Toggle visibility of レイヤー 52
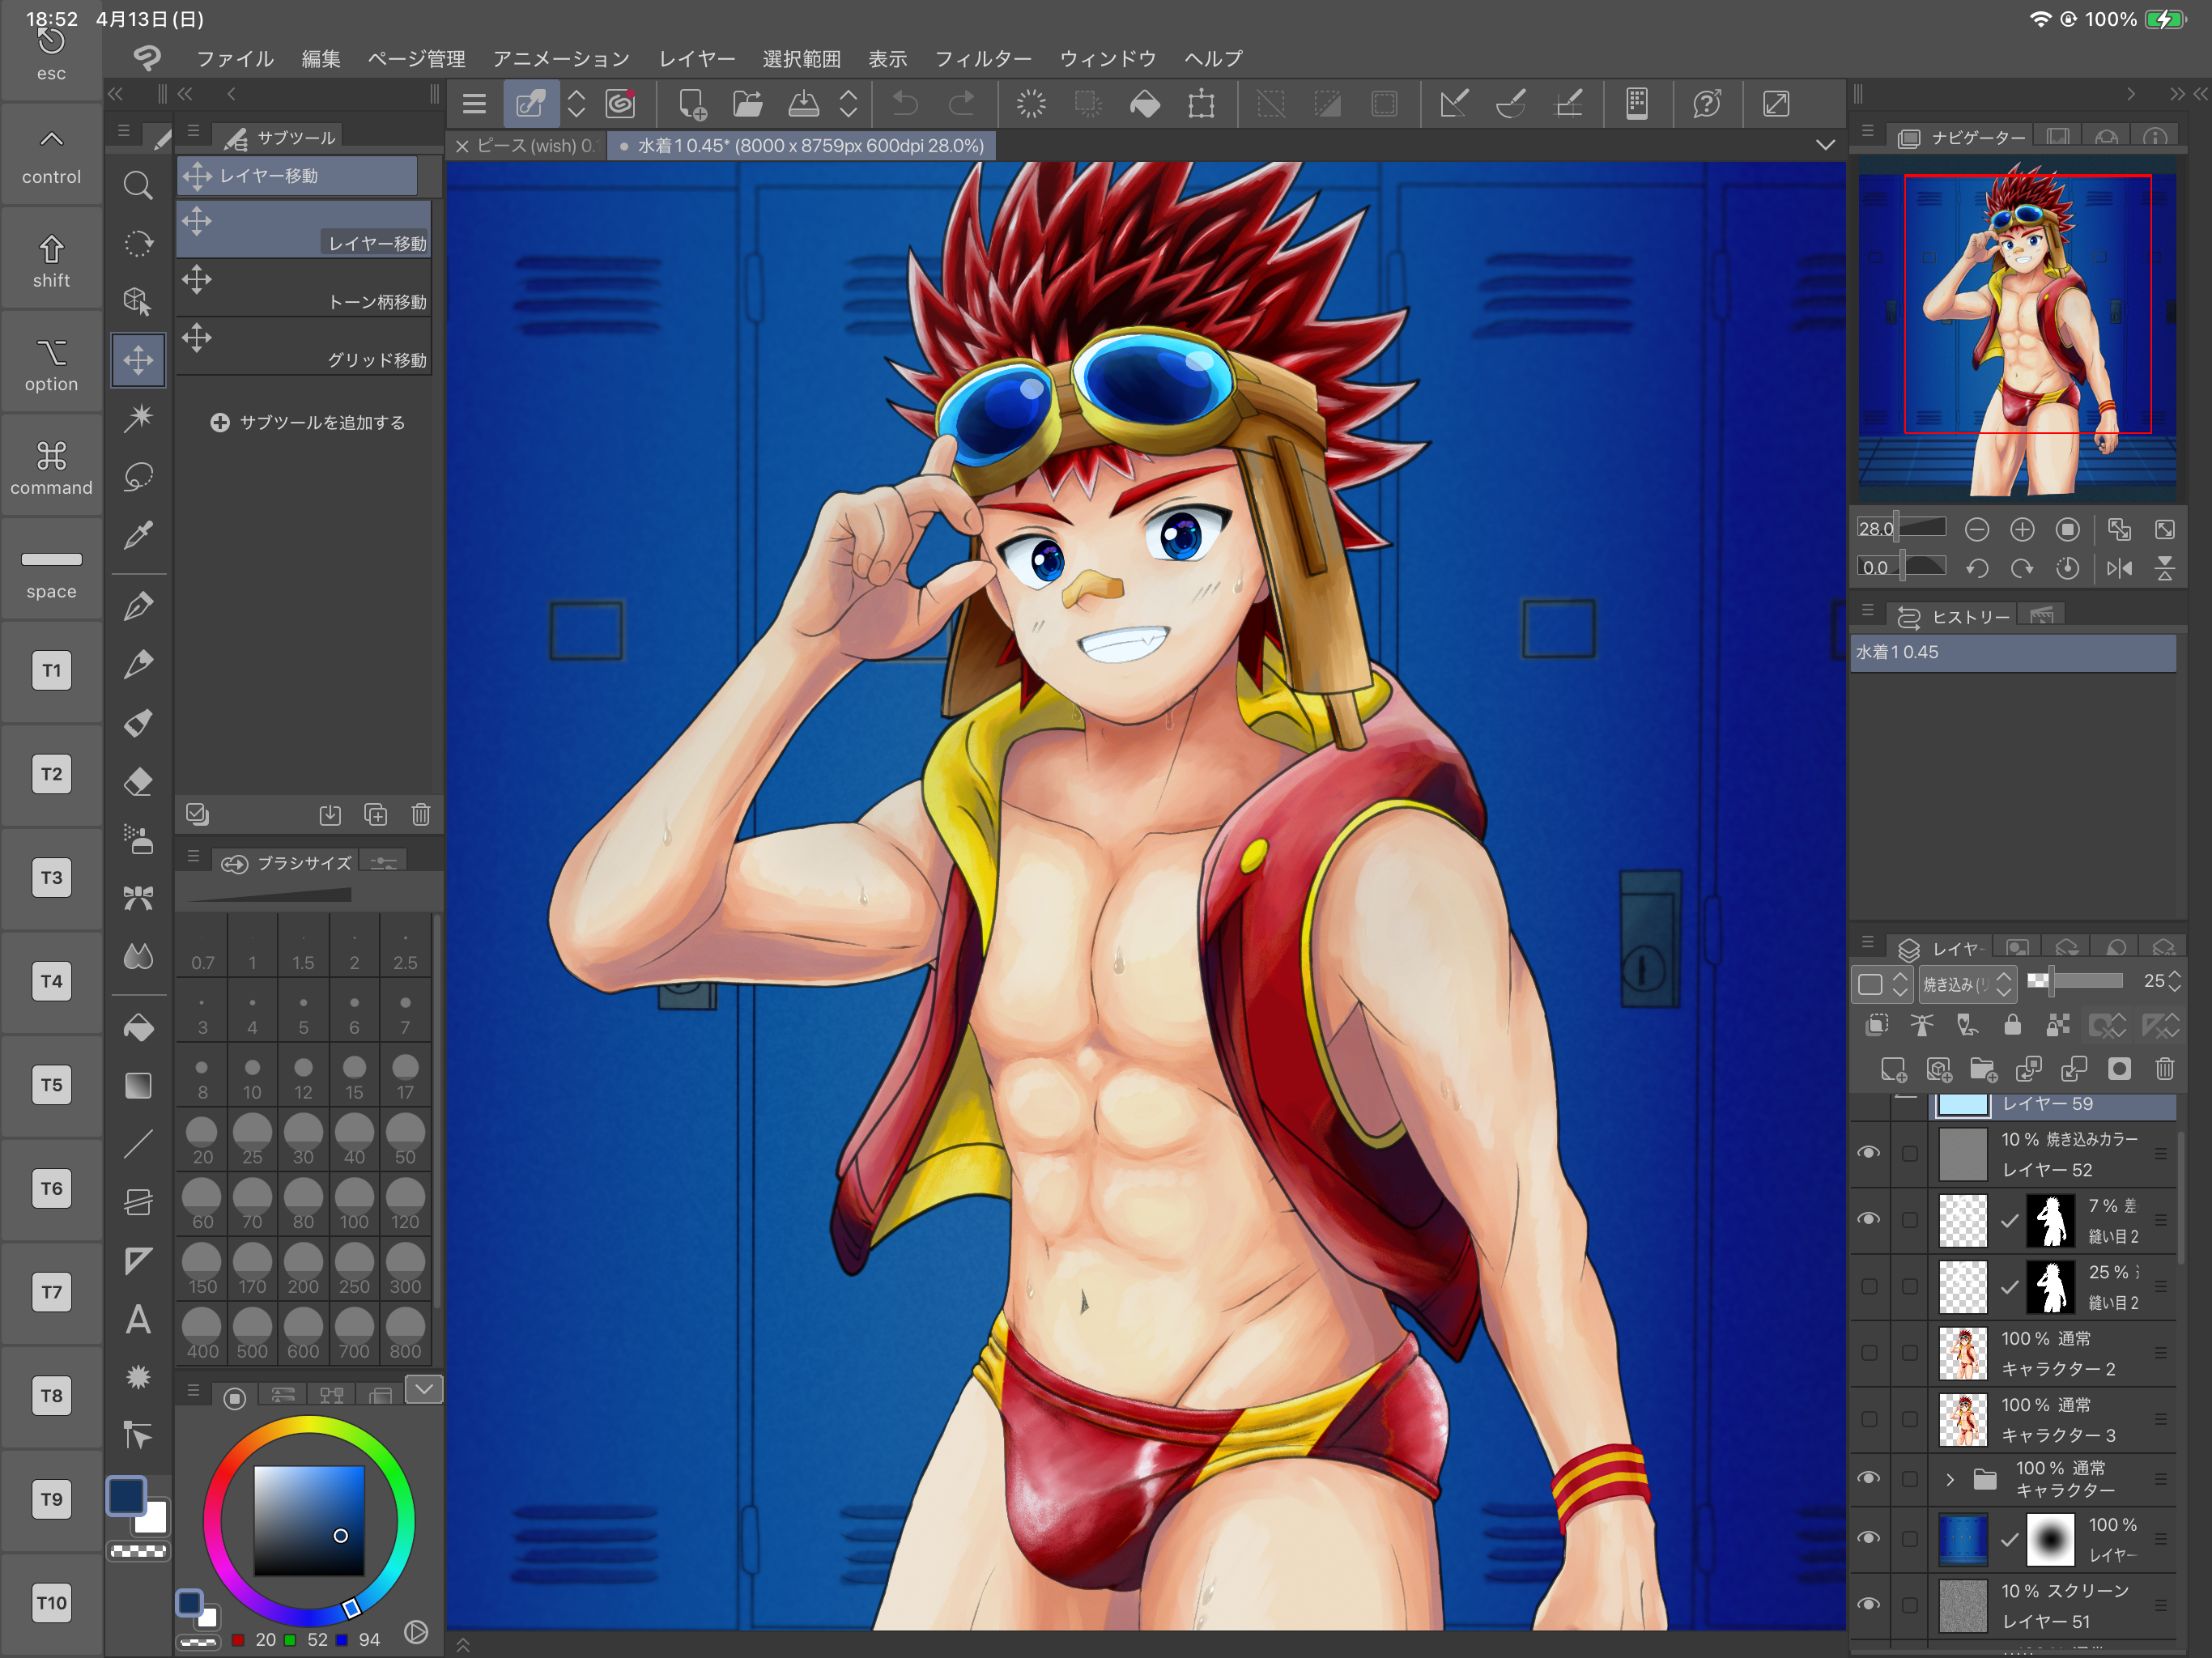Screen dimensions: 2212x1658 (1868, 1153)
